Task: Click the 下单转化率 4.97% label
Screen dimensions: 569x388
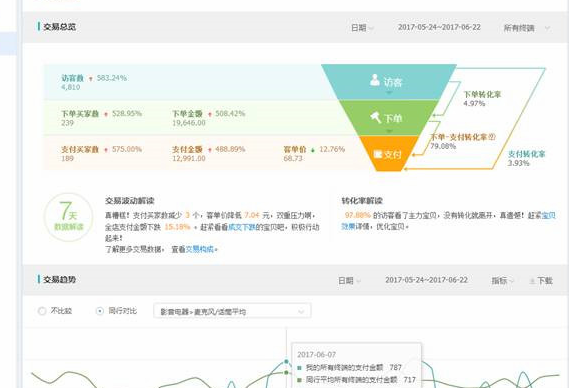Action: 482,99
